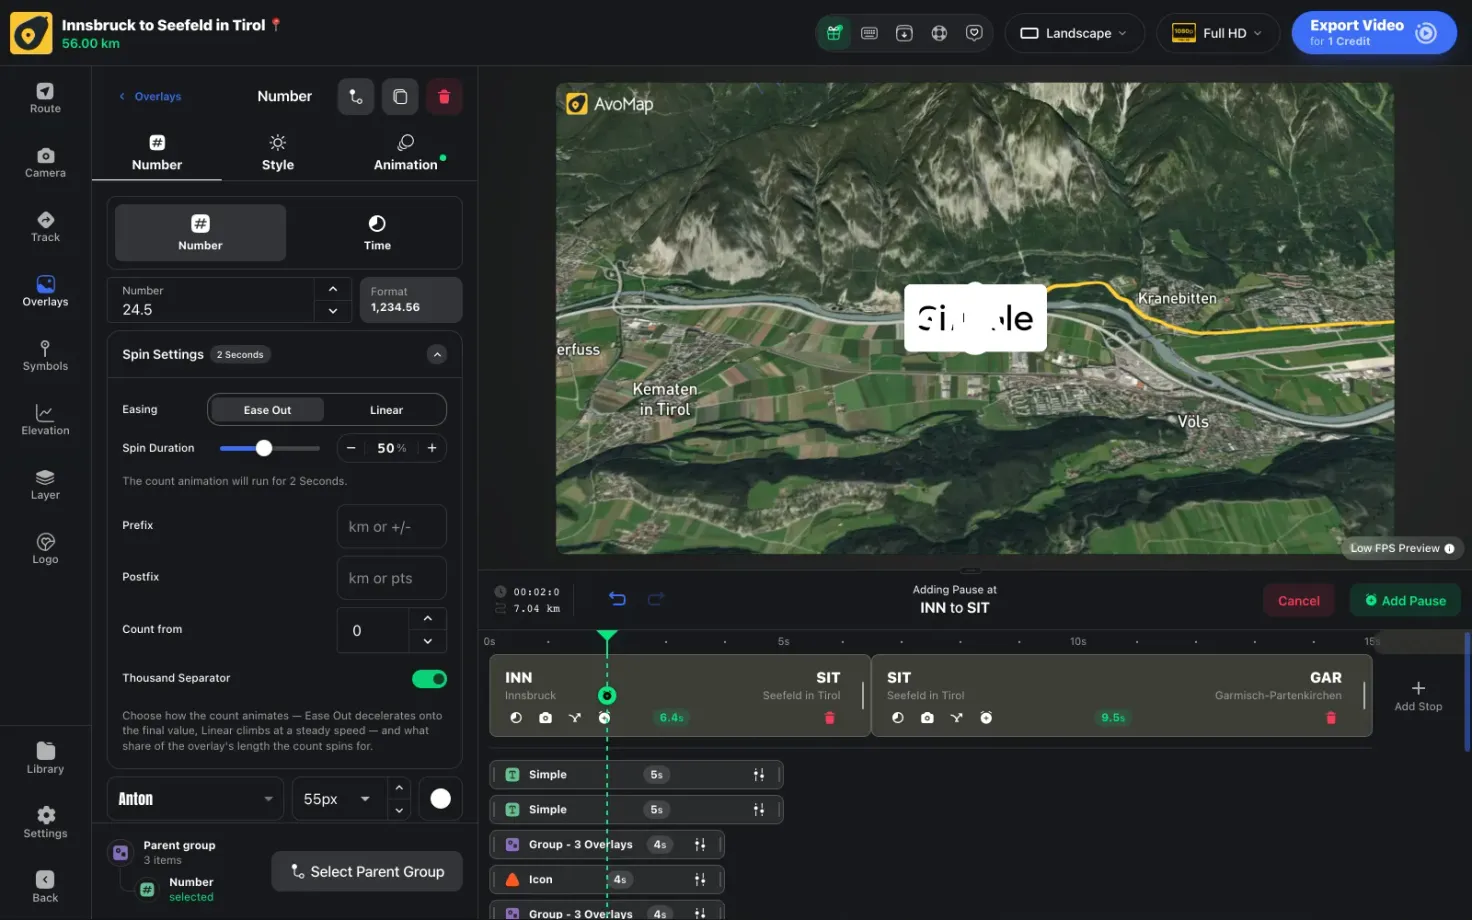The height and width of the screenshot is (920, 1472).
Task: Switch to the Animation tab
Action: (406, 153)
